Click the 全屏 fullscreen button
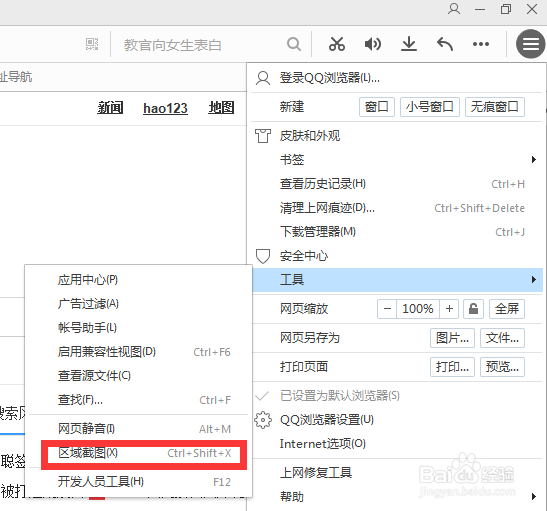This screenshot has height=511, width=547. pos(507,309)
